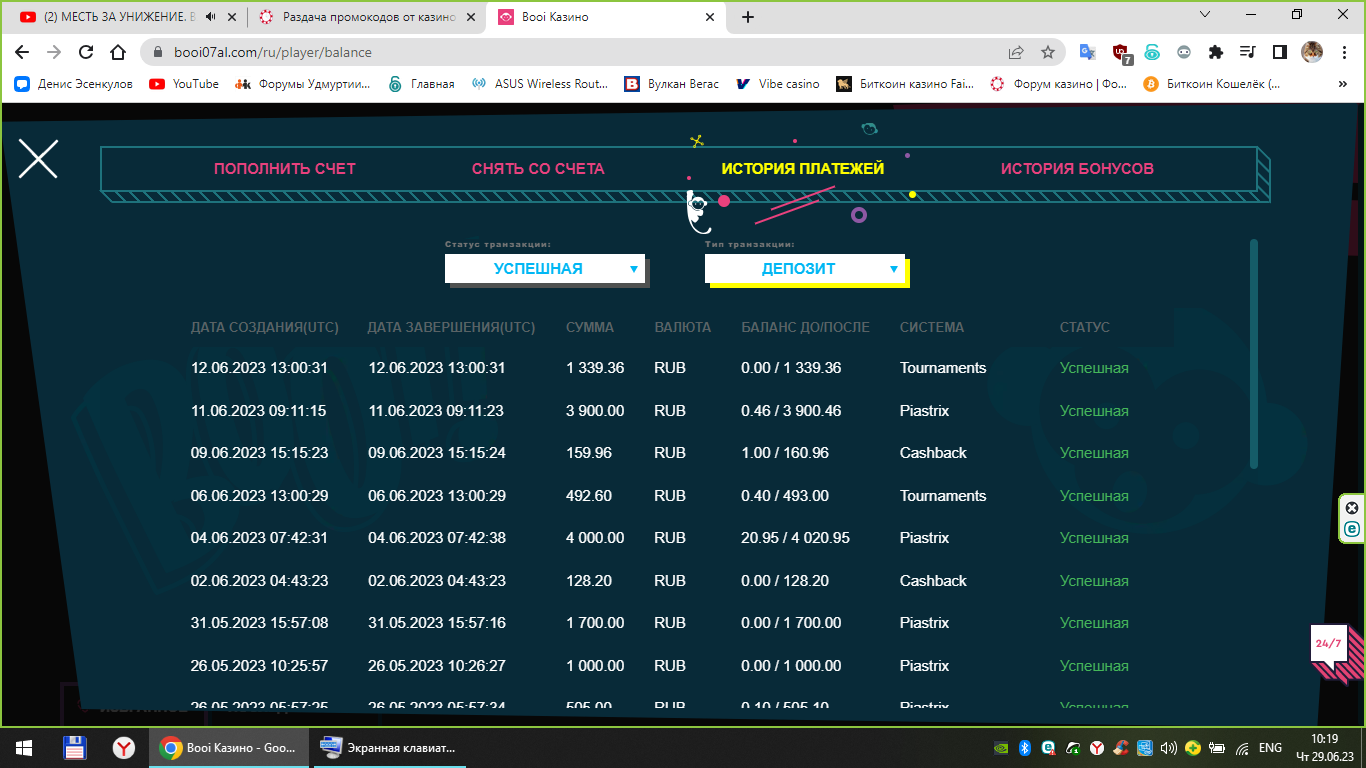
Task: Open Yandex browser from the taskbar
Action: 124,747
